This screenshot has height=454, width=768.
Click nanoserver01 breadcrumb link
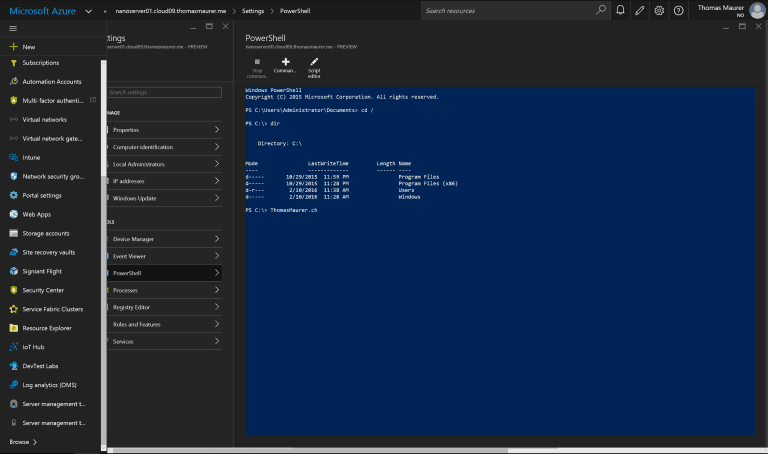(x=170, y=11)
